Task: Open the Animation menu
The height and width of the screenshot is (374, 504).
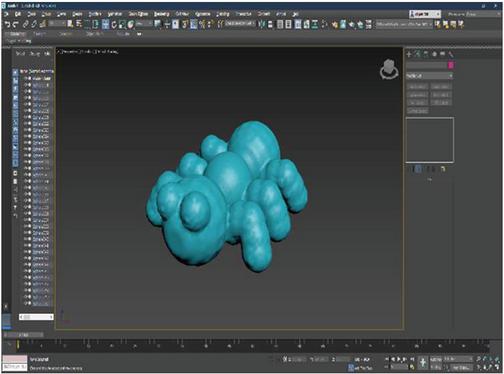Action: coord(115,14)
